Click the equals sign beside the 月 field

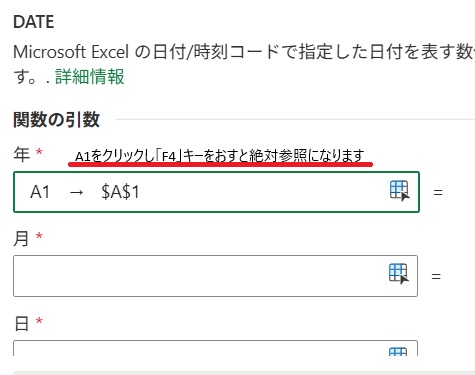[x=436, y=276]
